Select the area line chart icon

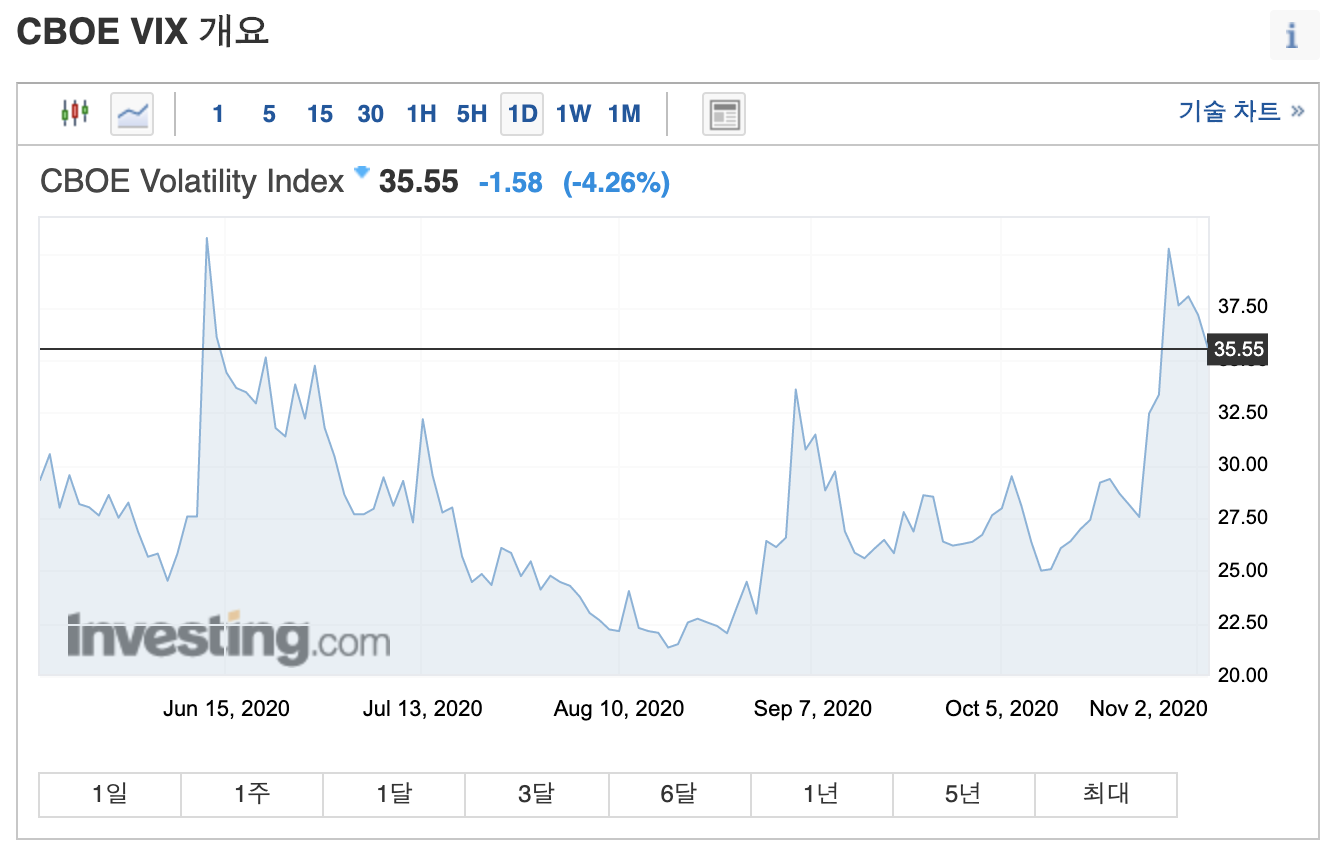pos(132,113)
